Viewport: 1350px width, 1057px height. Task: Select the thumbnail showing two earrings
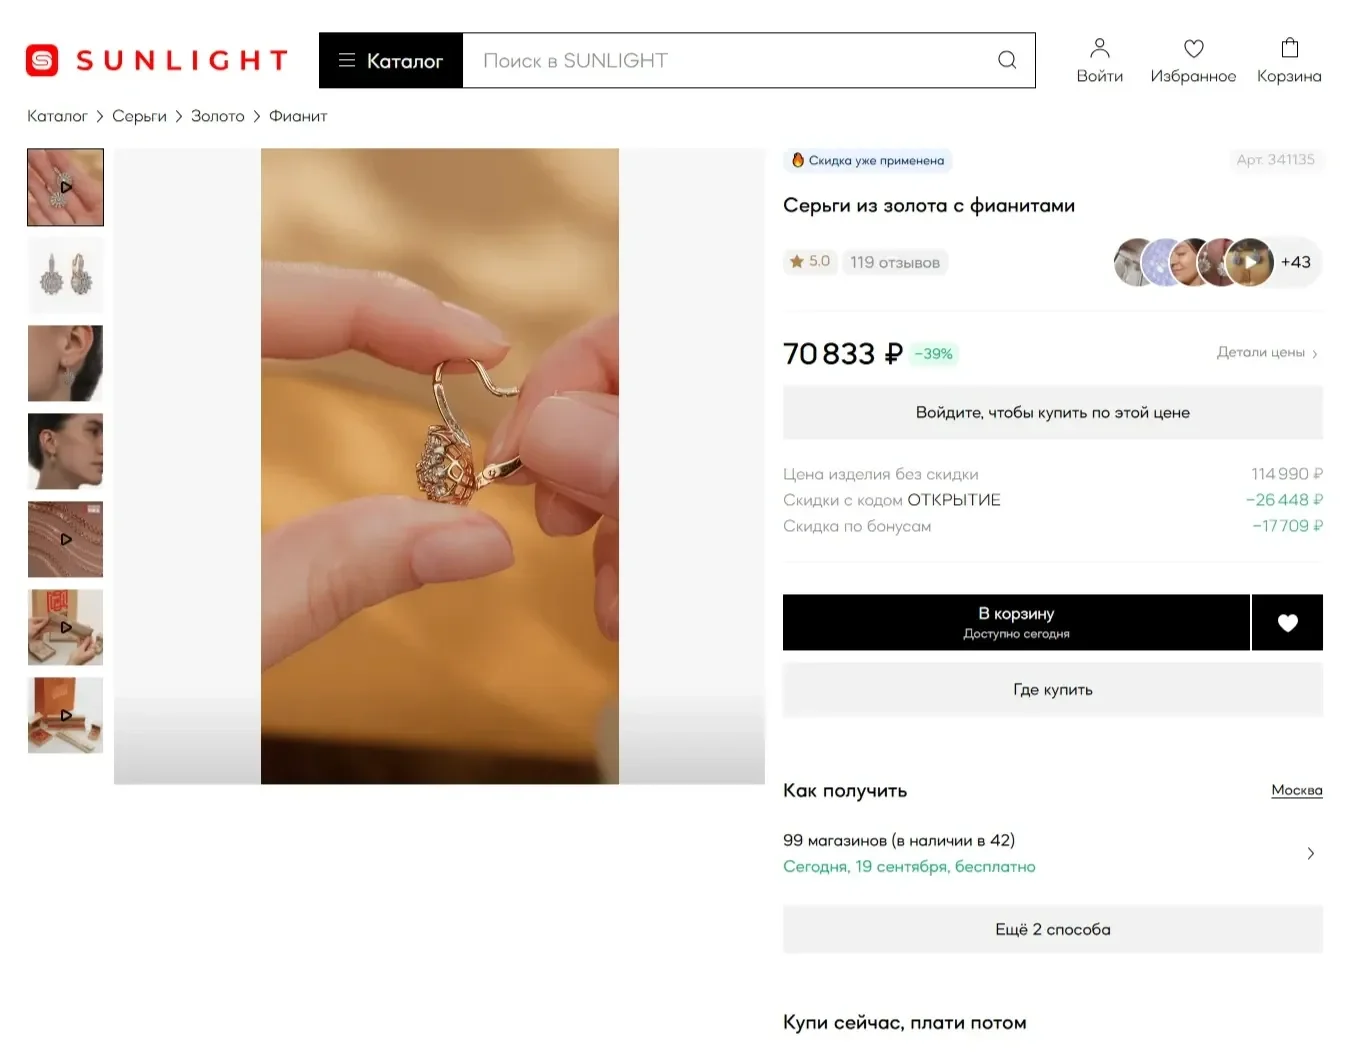pos(65,275)
